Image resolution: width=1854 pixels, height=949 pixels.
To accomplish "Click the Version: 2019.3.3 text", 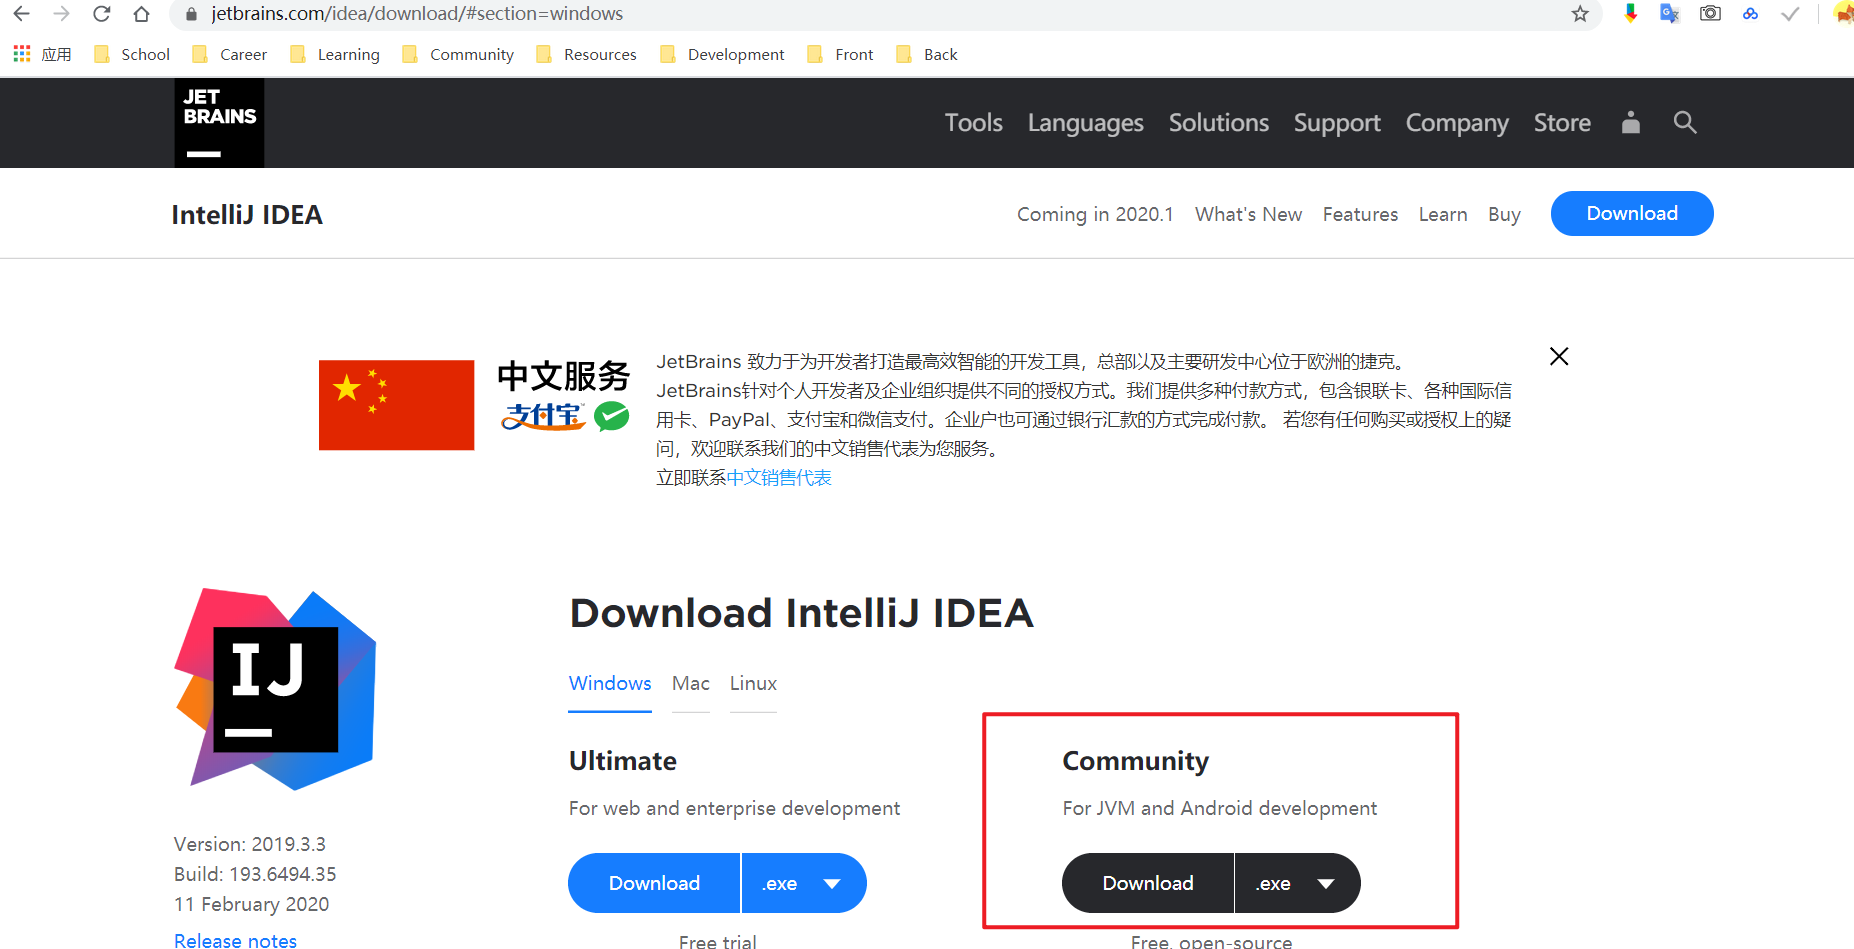I will [250, 844].
